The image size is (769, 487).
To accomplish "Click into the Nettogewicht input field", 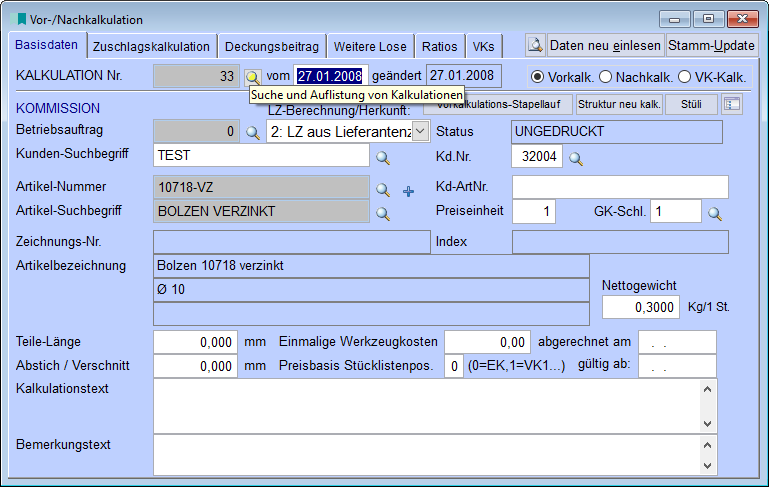I will point(641,307).
